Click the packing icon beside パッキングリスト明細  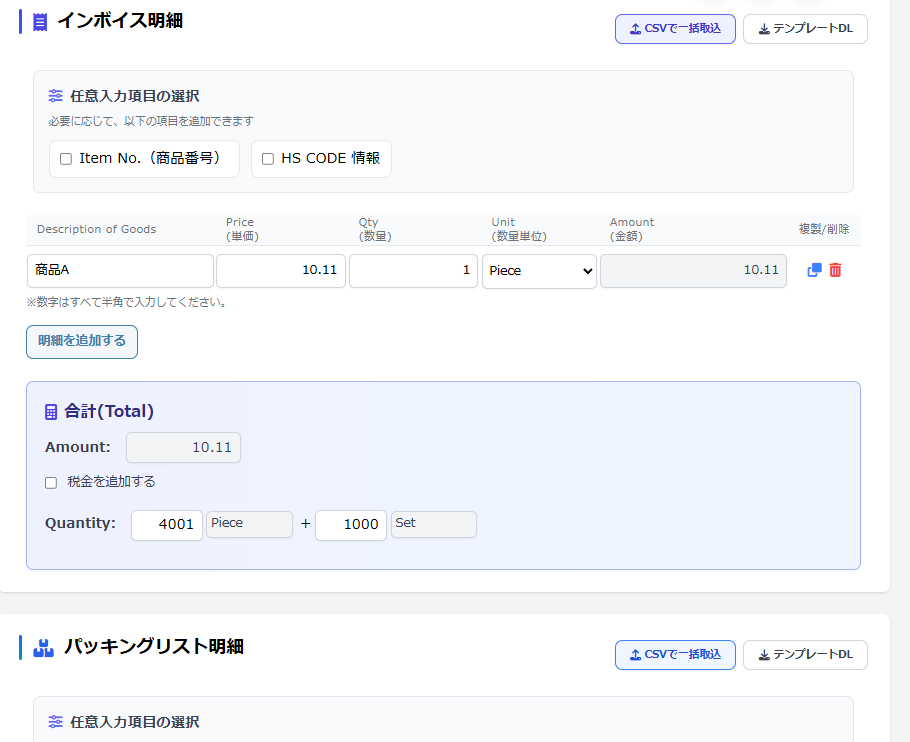(42, 648)
